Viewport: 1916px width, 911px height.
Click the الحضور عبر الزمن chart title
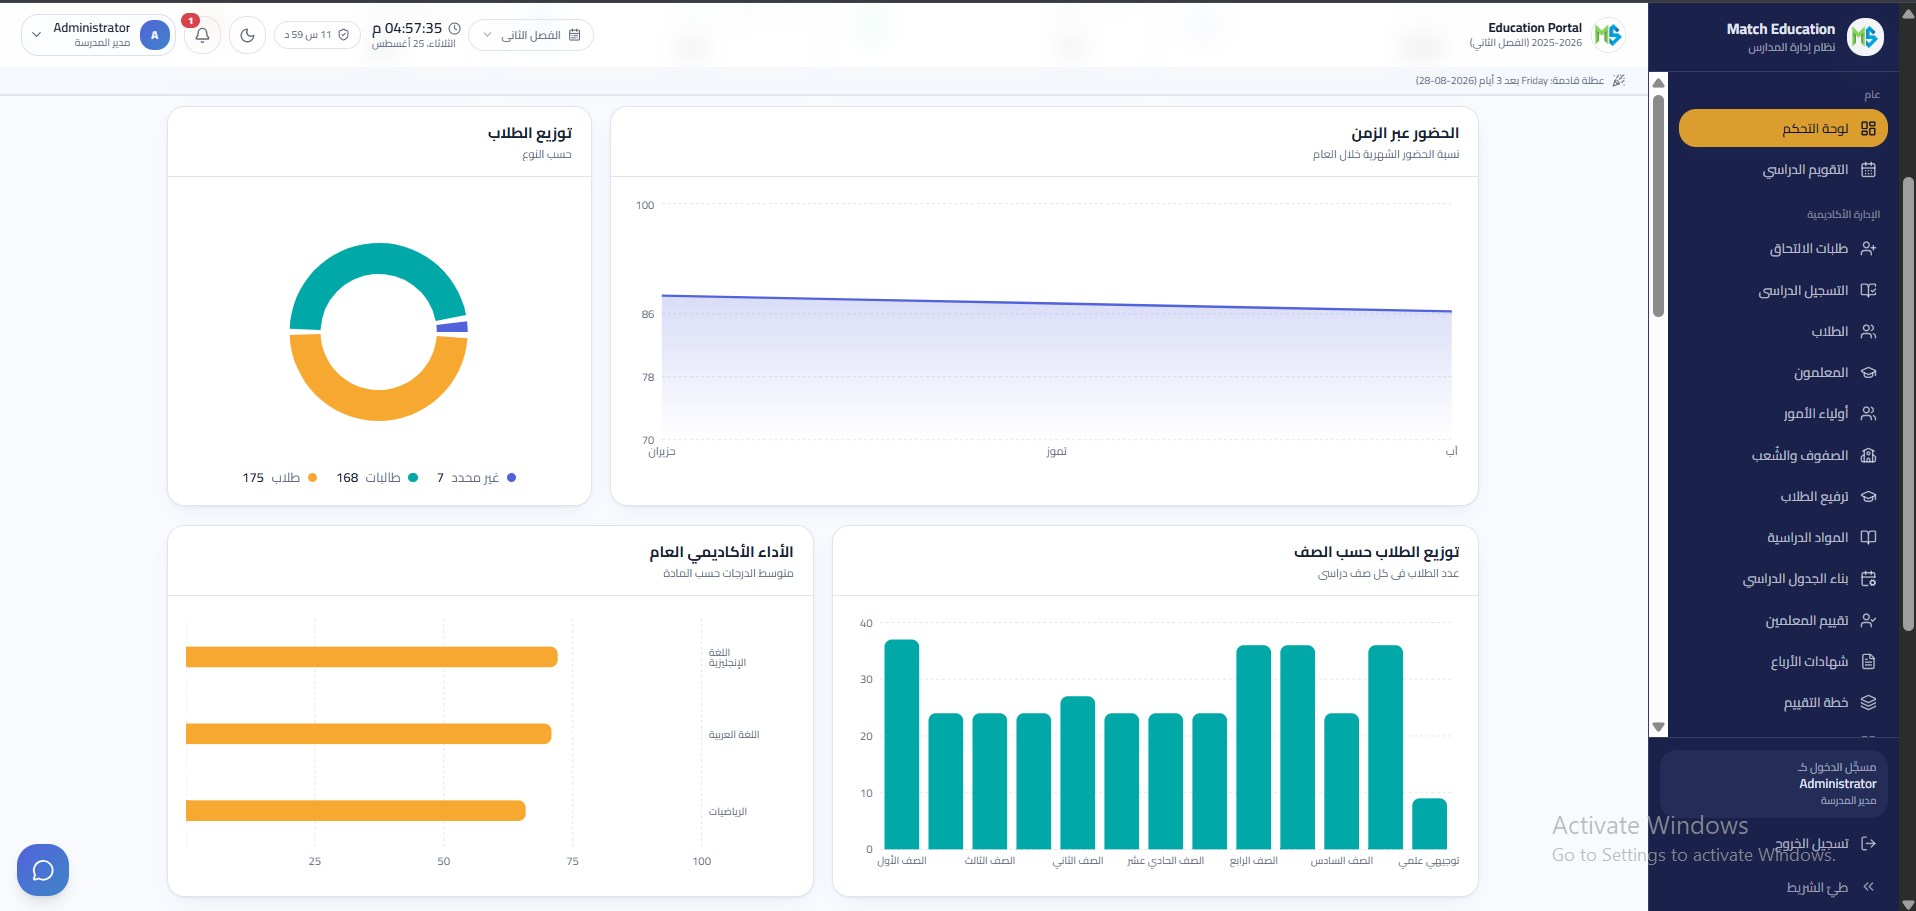[x=1405, y=133]
